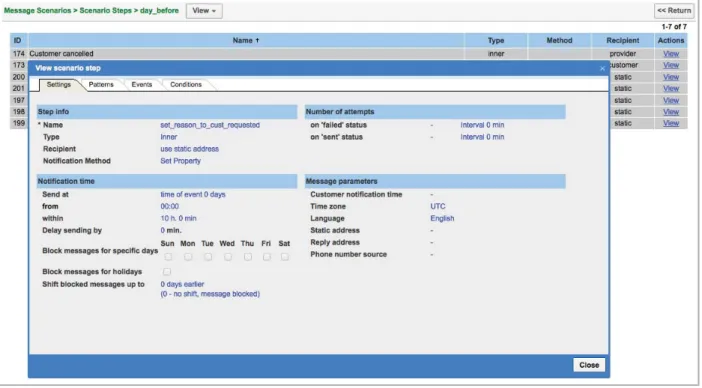Click View link for row 200
This screenshot has width=702, height=388.
coord(671,77)
